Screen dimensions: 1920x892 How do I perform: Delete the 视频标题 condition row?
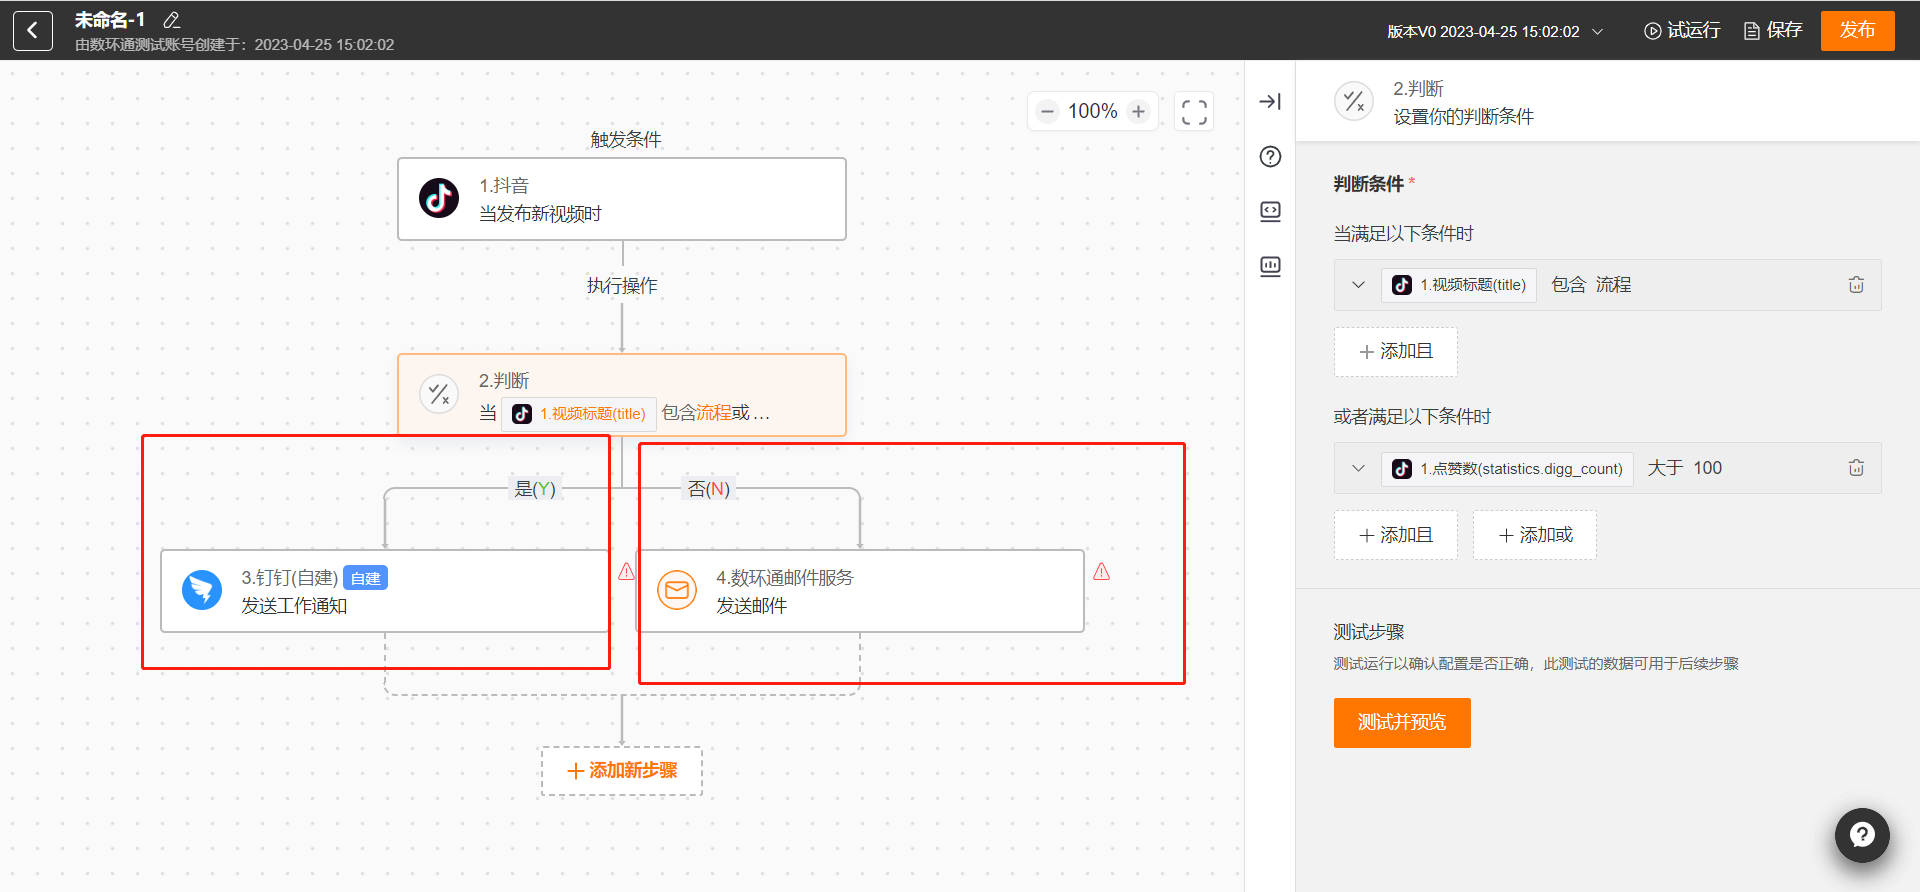click(1856, 285)
